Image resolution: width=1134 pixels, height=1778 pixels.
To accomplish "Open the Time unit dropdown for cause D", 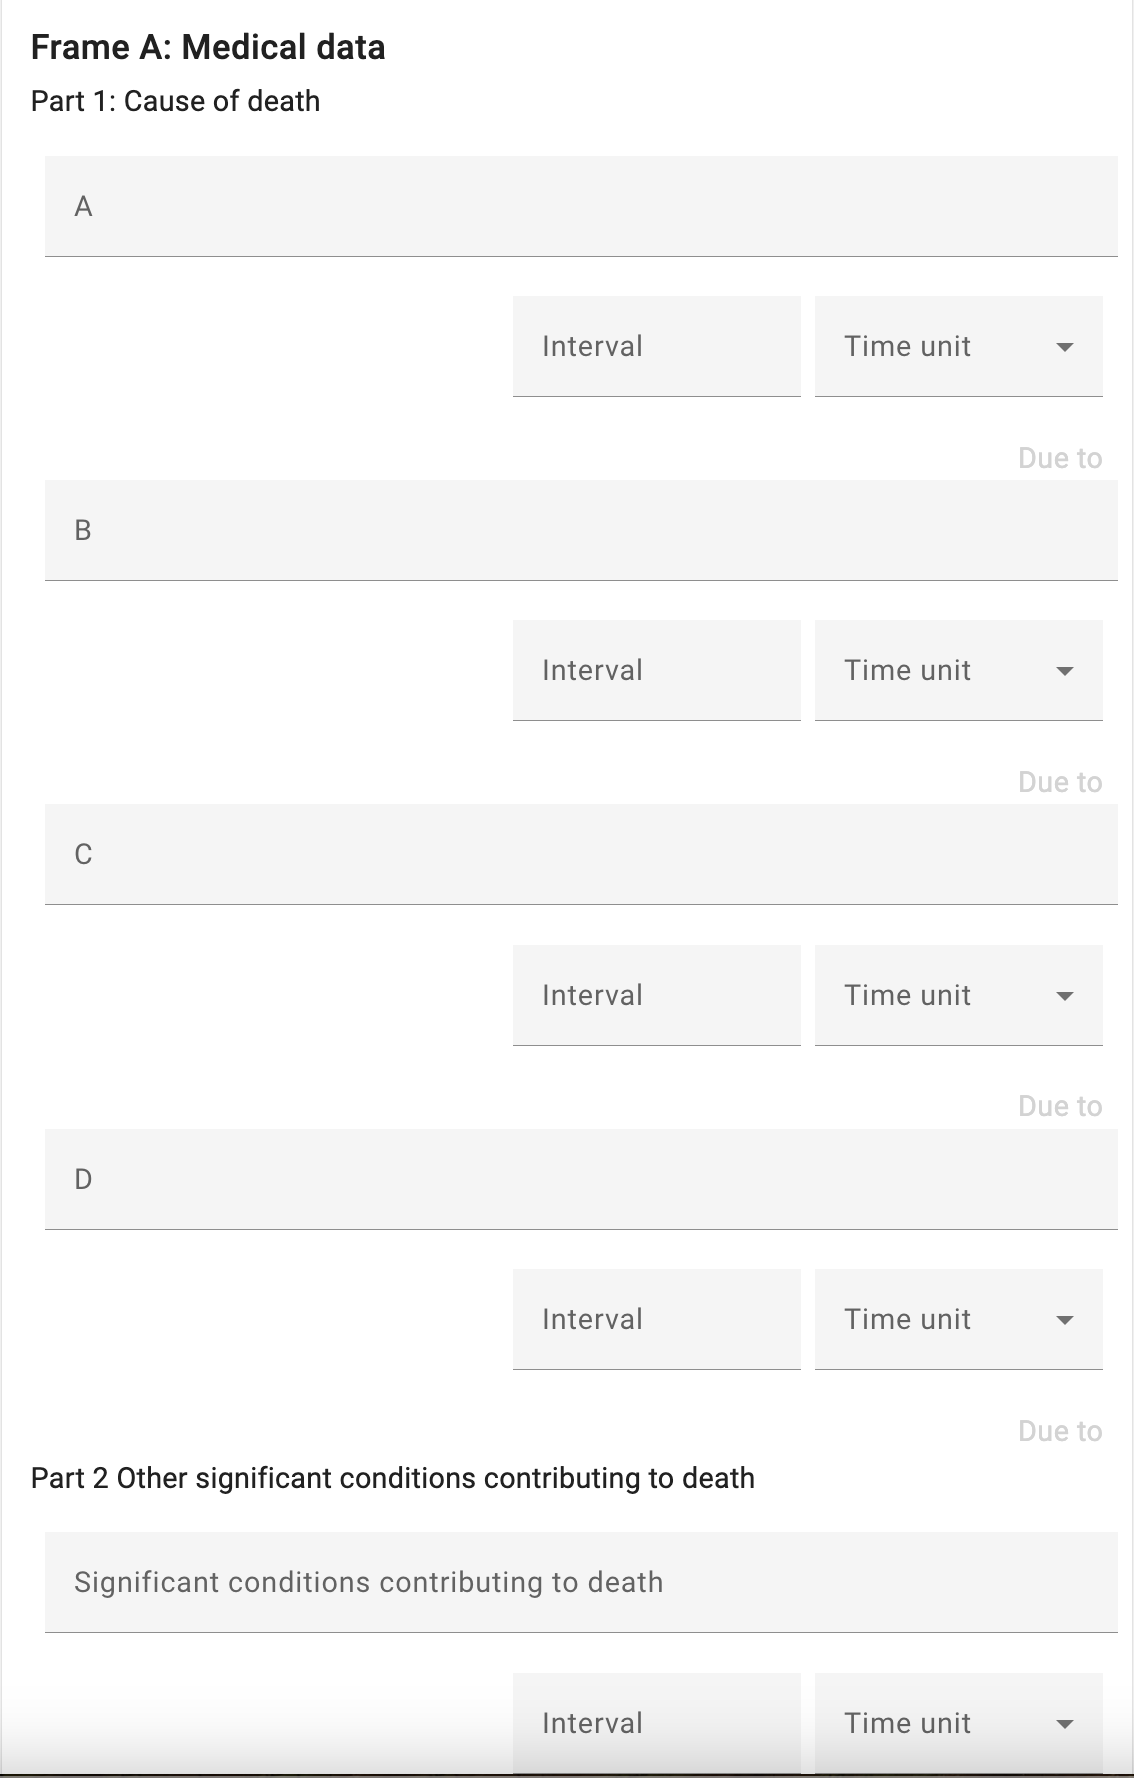I will click(x=940, y=1319).
